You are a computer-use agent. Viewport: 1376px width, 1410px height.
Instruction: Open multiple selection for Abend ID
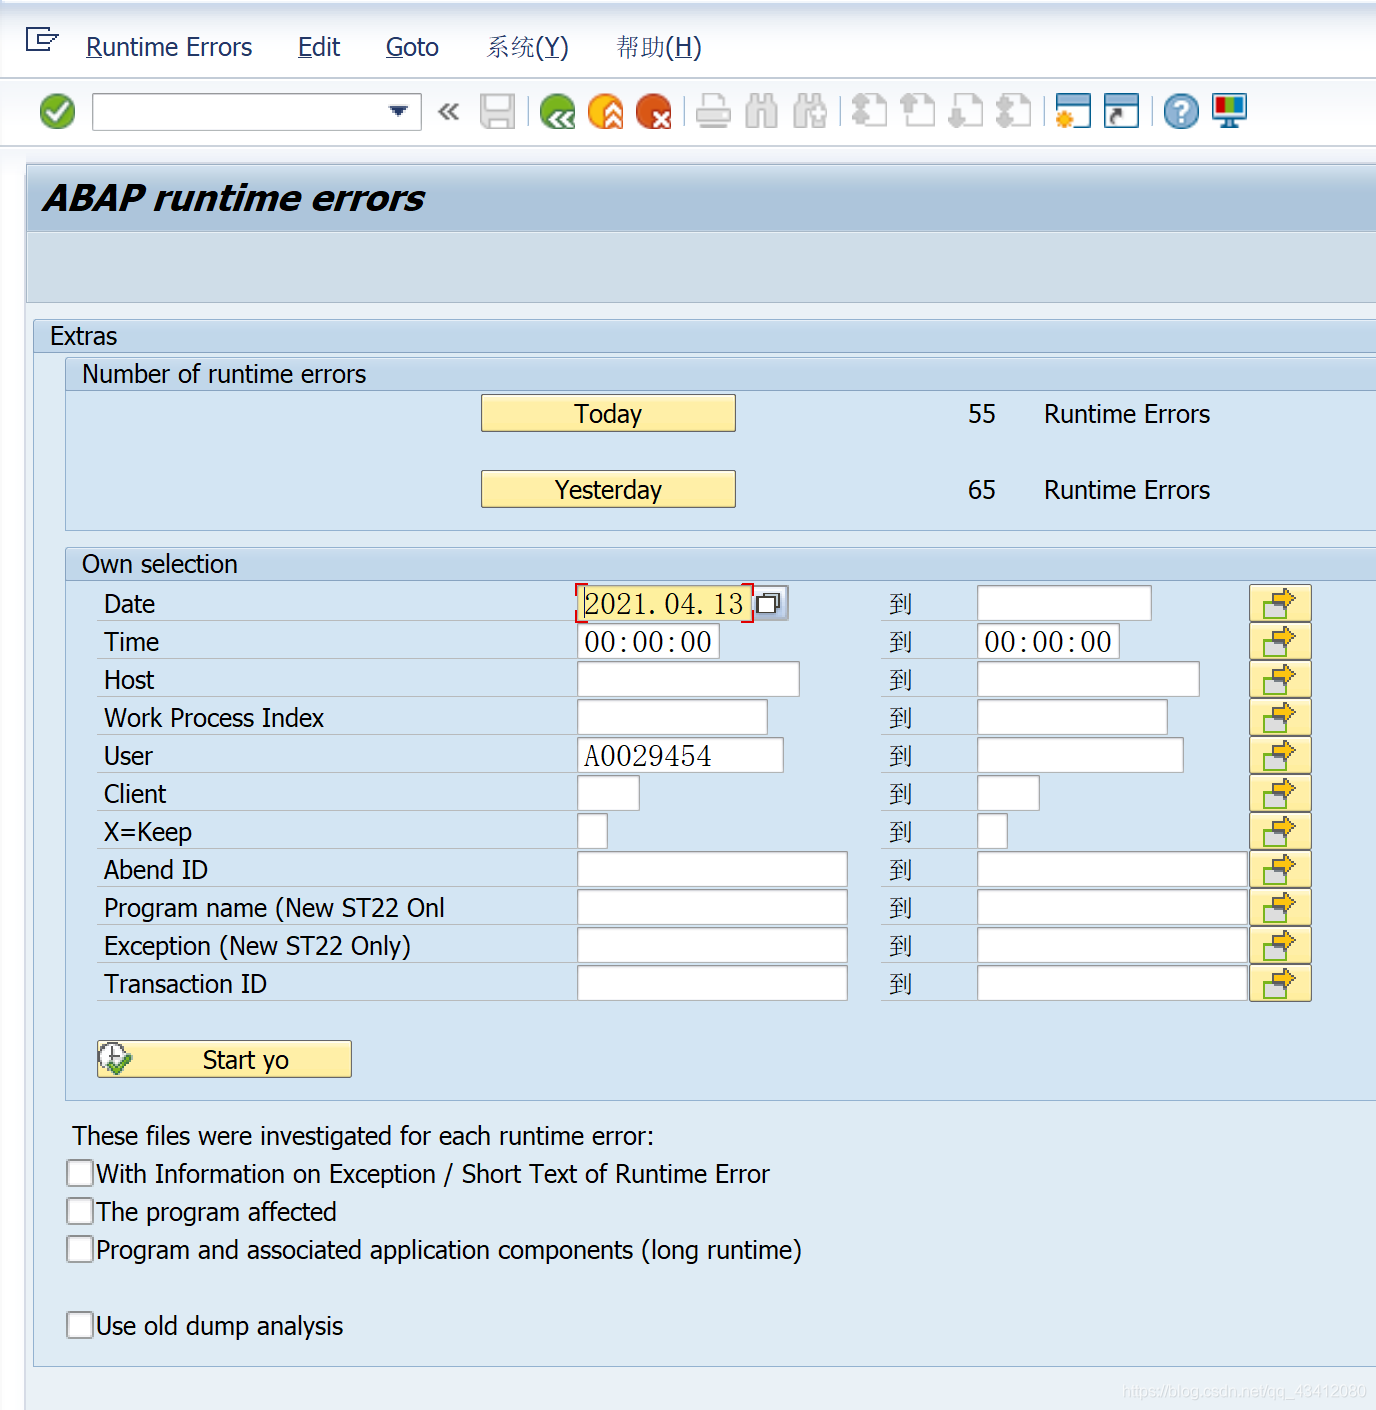(x=1280, y=869)
